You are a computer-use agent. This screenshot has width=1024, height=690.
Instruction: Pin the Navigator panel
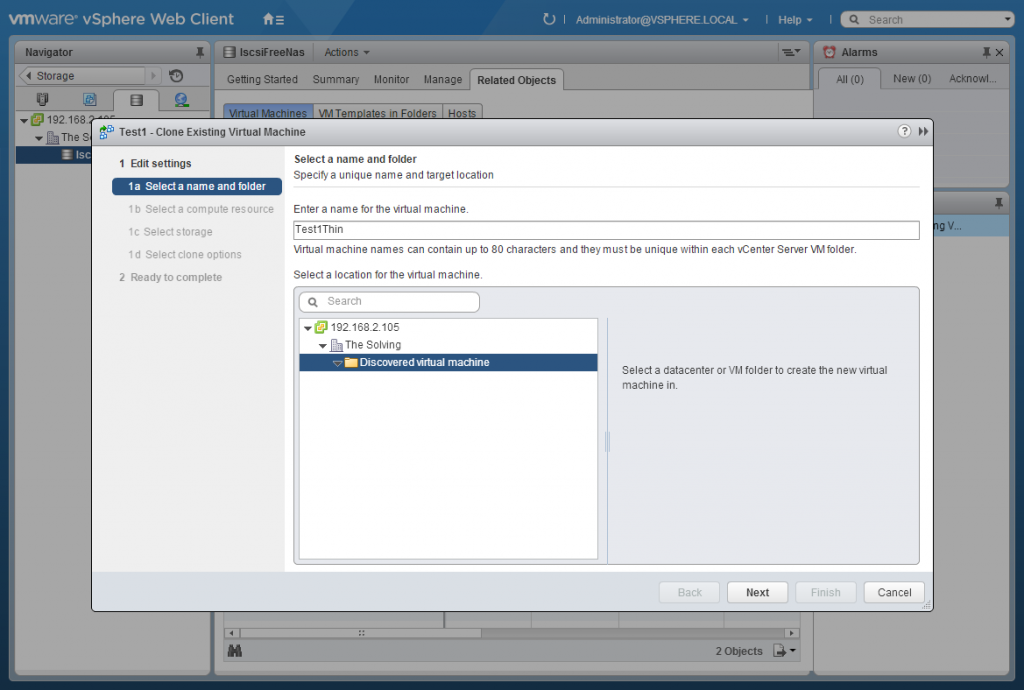tap(200, 51)
